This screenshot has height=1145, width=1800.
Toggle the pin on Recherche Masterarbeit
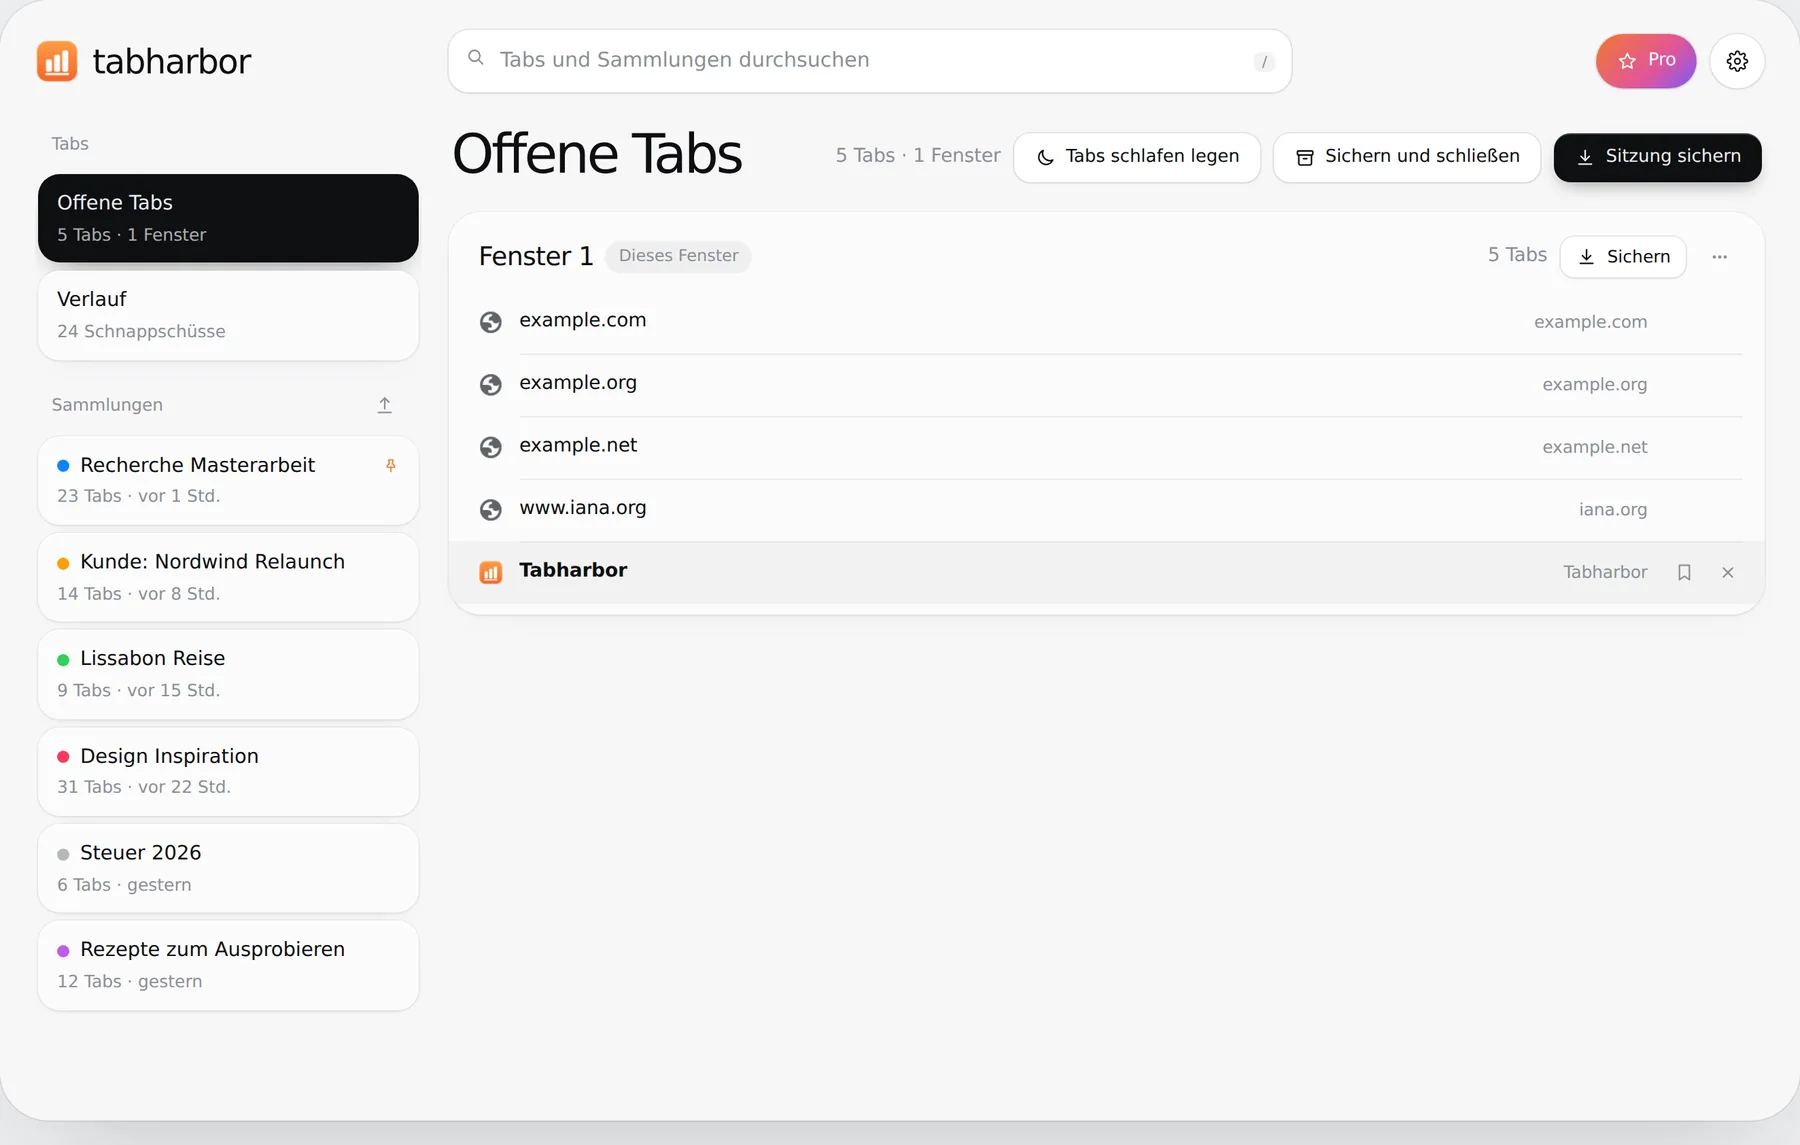pos(391,465)
